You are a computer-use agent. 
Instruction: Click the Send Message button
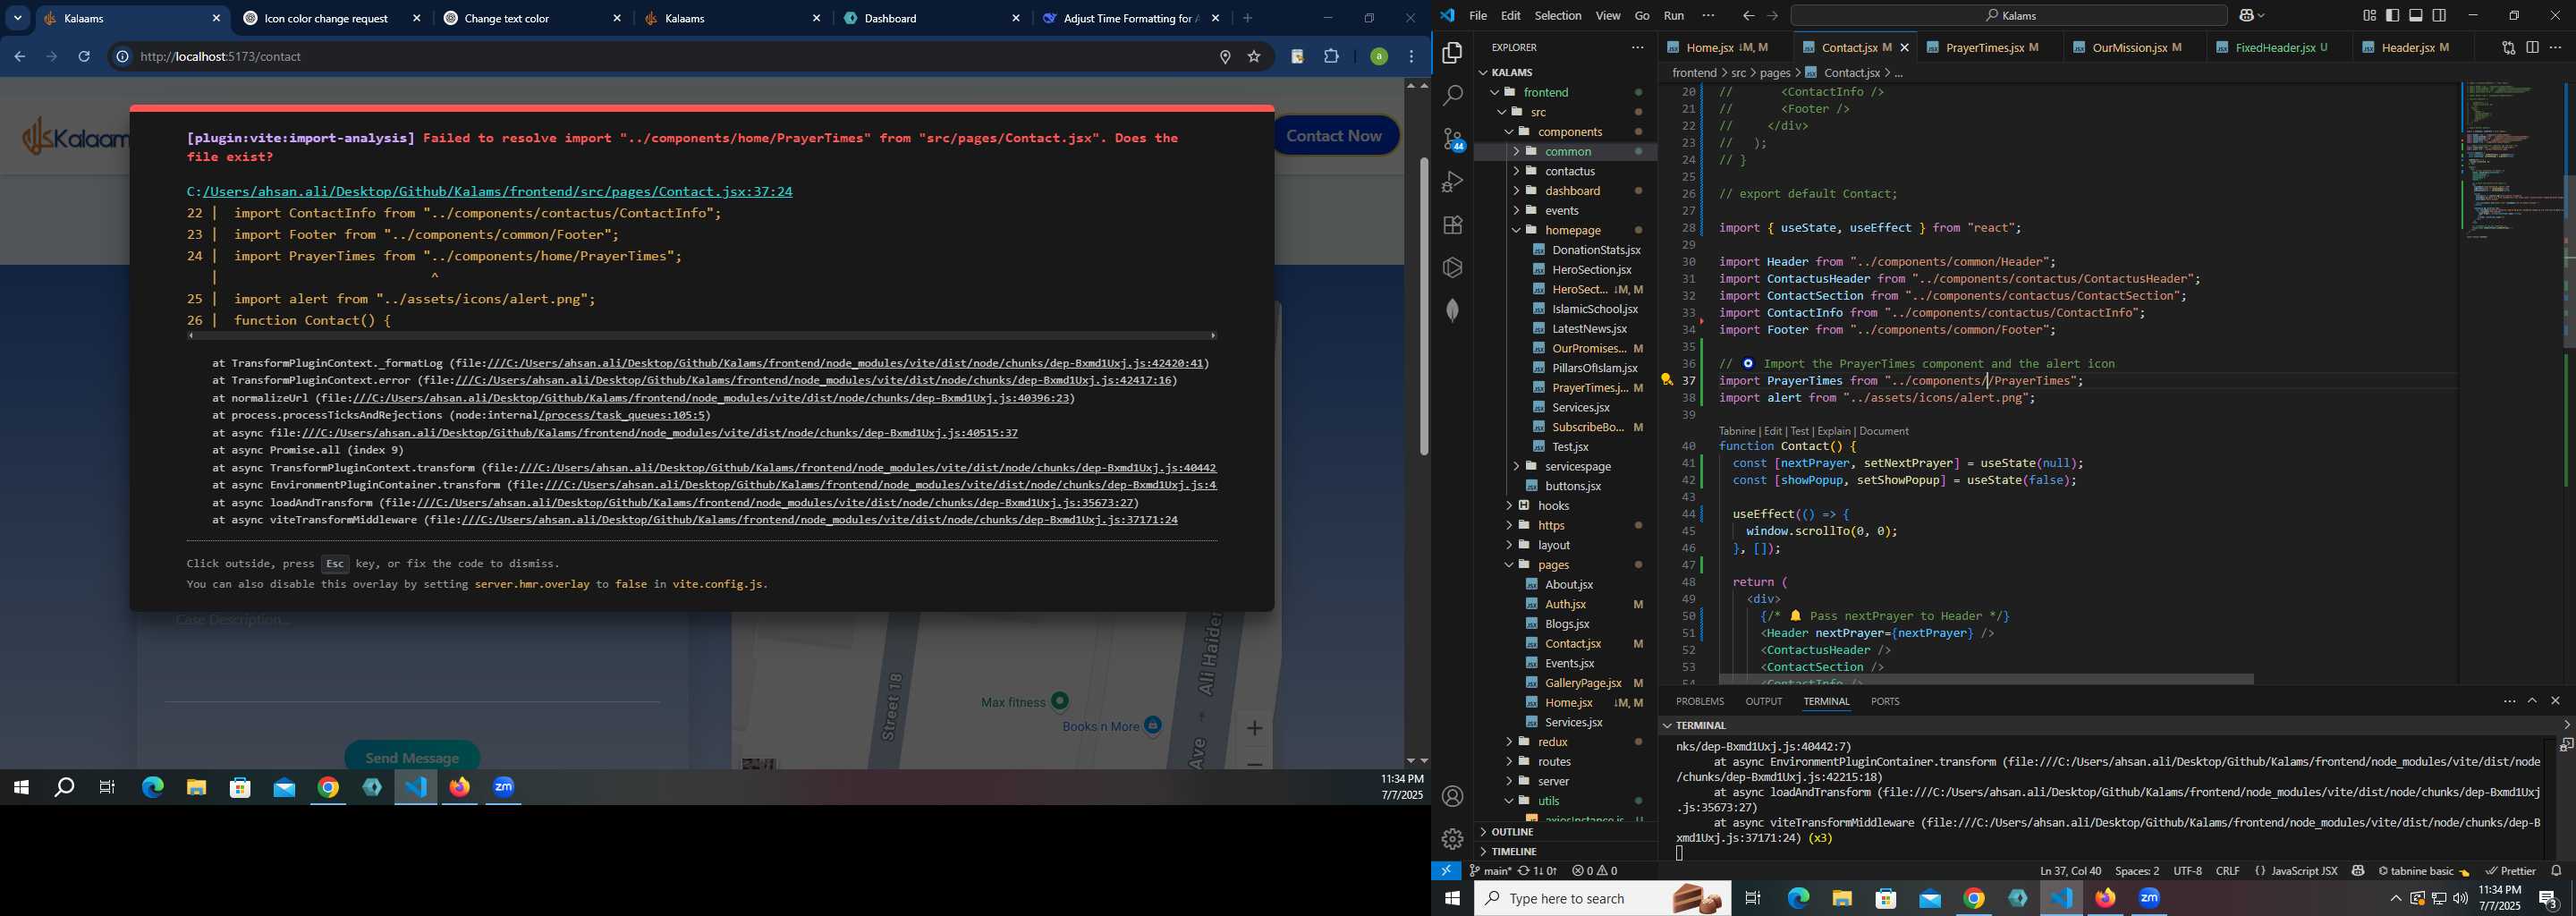click(412, 757)
